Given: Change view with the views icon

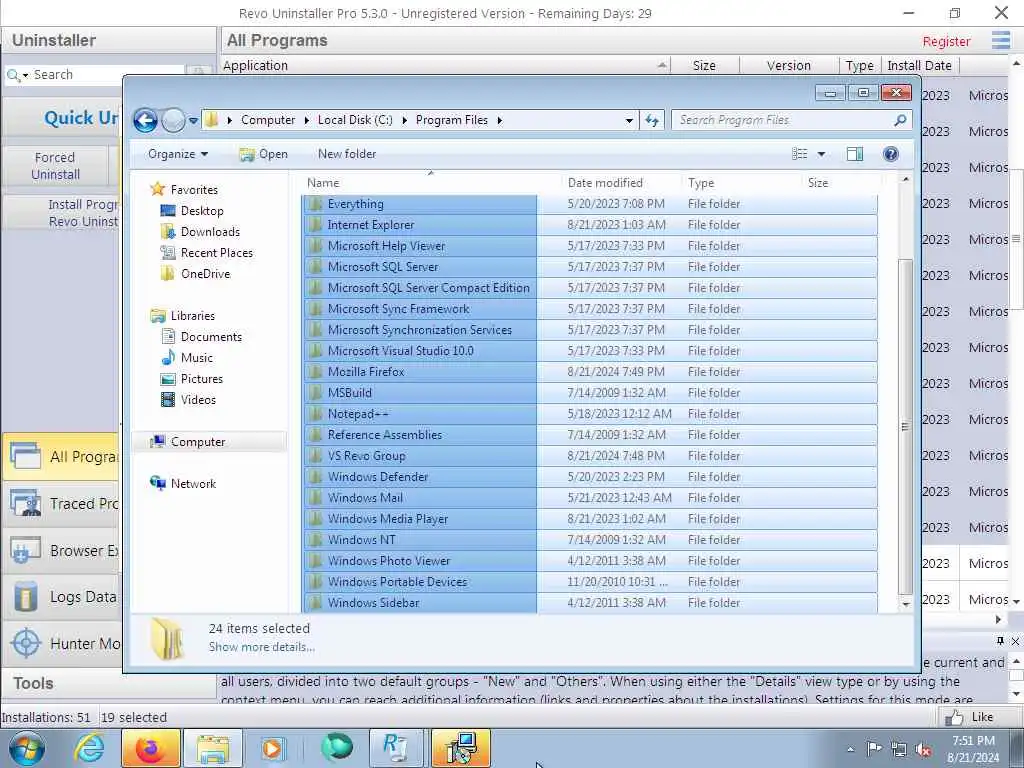Looking at the screenshot, I should [x=800, y=154].
